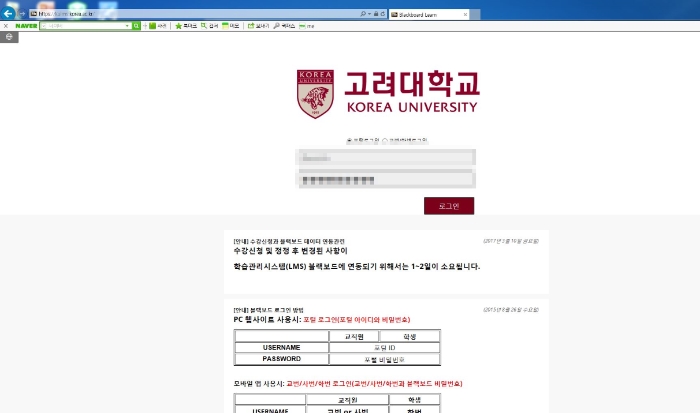This screenshot has width=700, height=413.
Task: Click the 학생 header in second table
Action: tap(414, 400)
